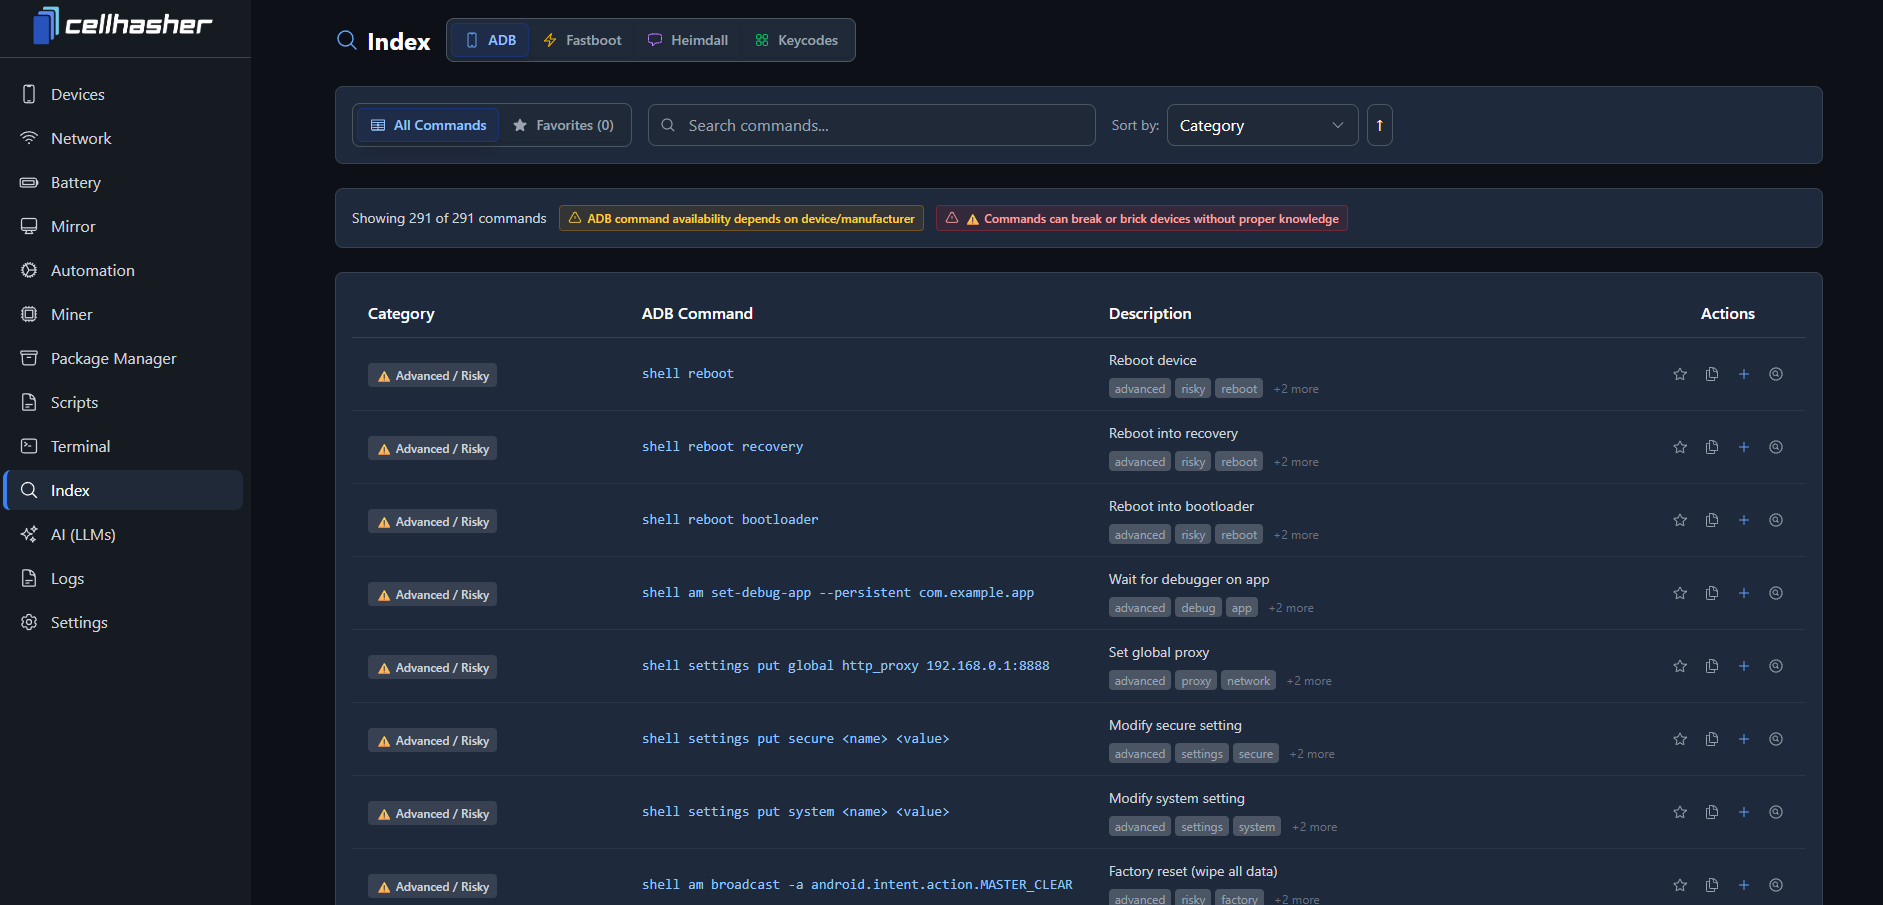The width and height of the screenshot is (1883, 905).
Task: Toggle the sort direction arrow button
Action: (1379, 125)
